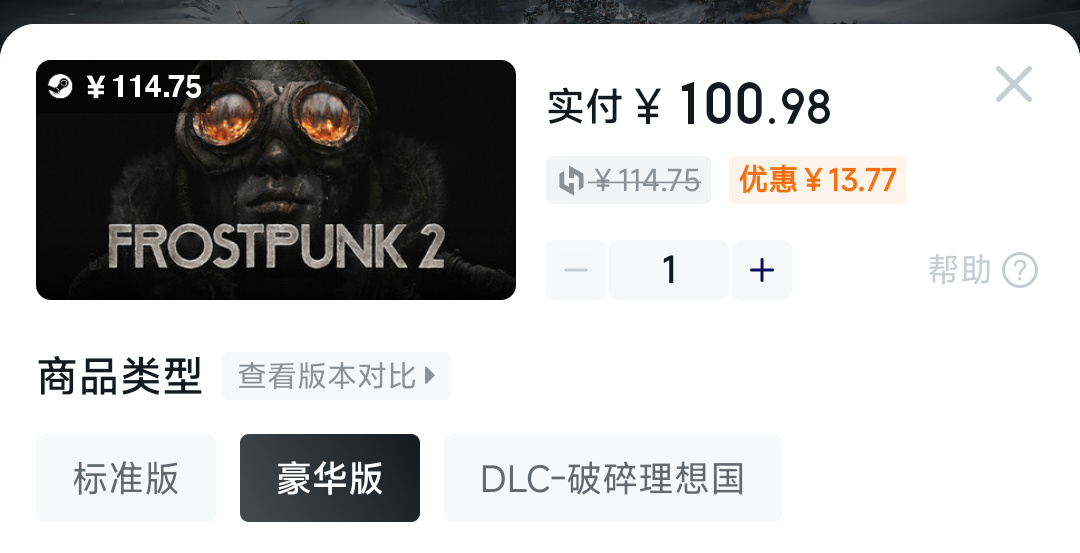1080x553 pixels.
Task: Decrease quantity with the minus button
Action: pyautogui.click(x=576, y=270)
